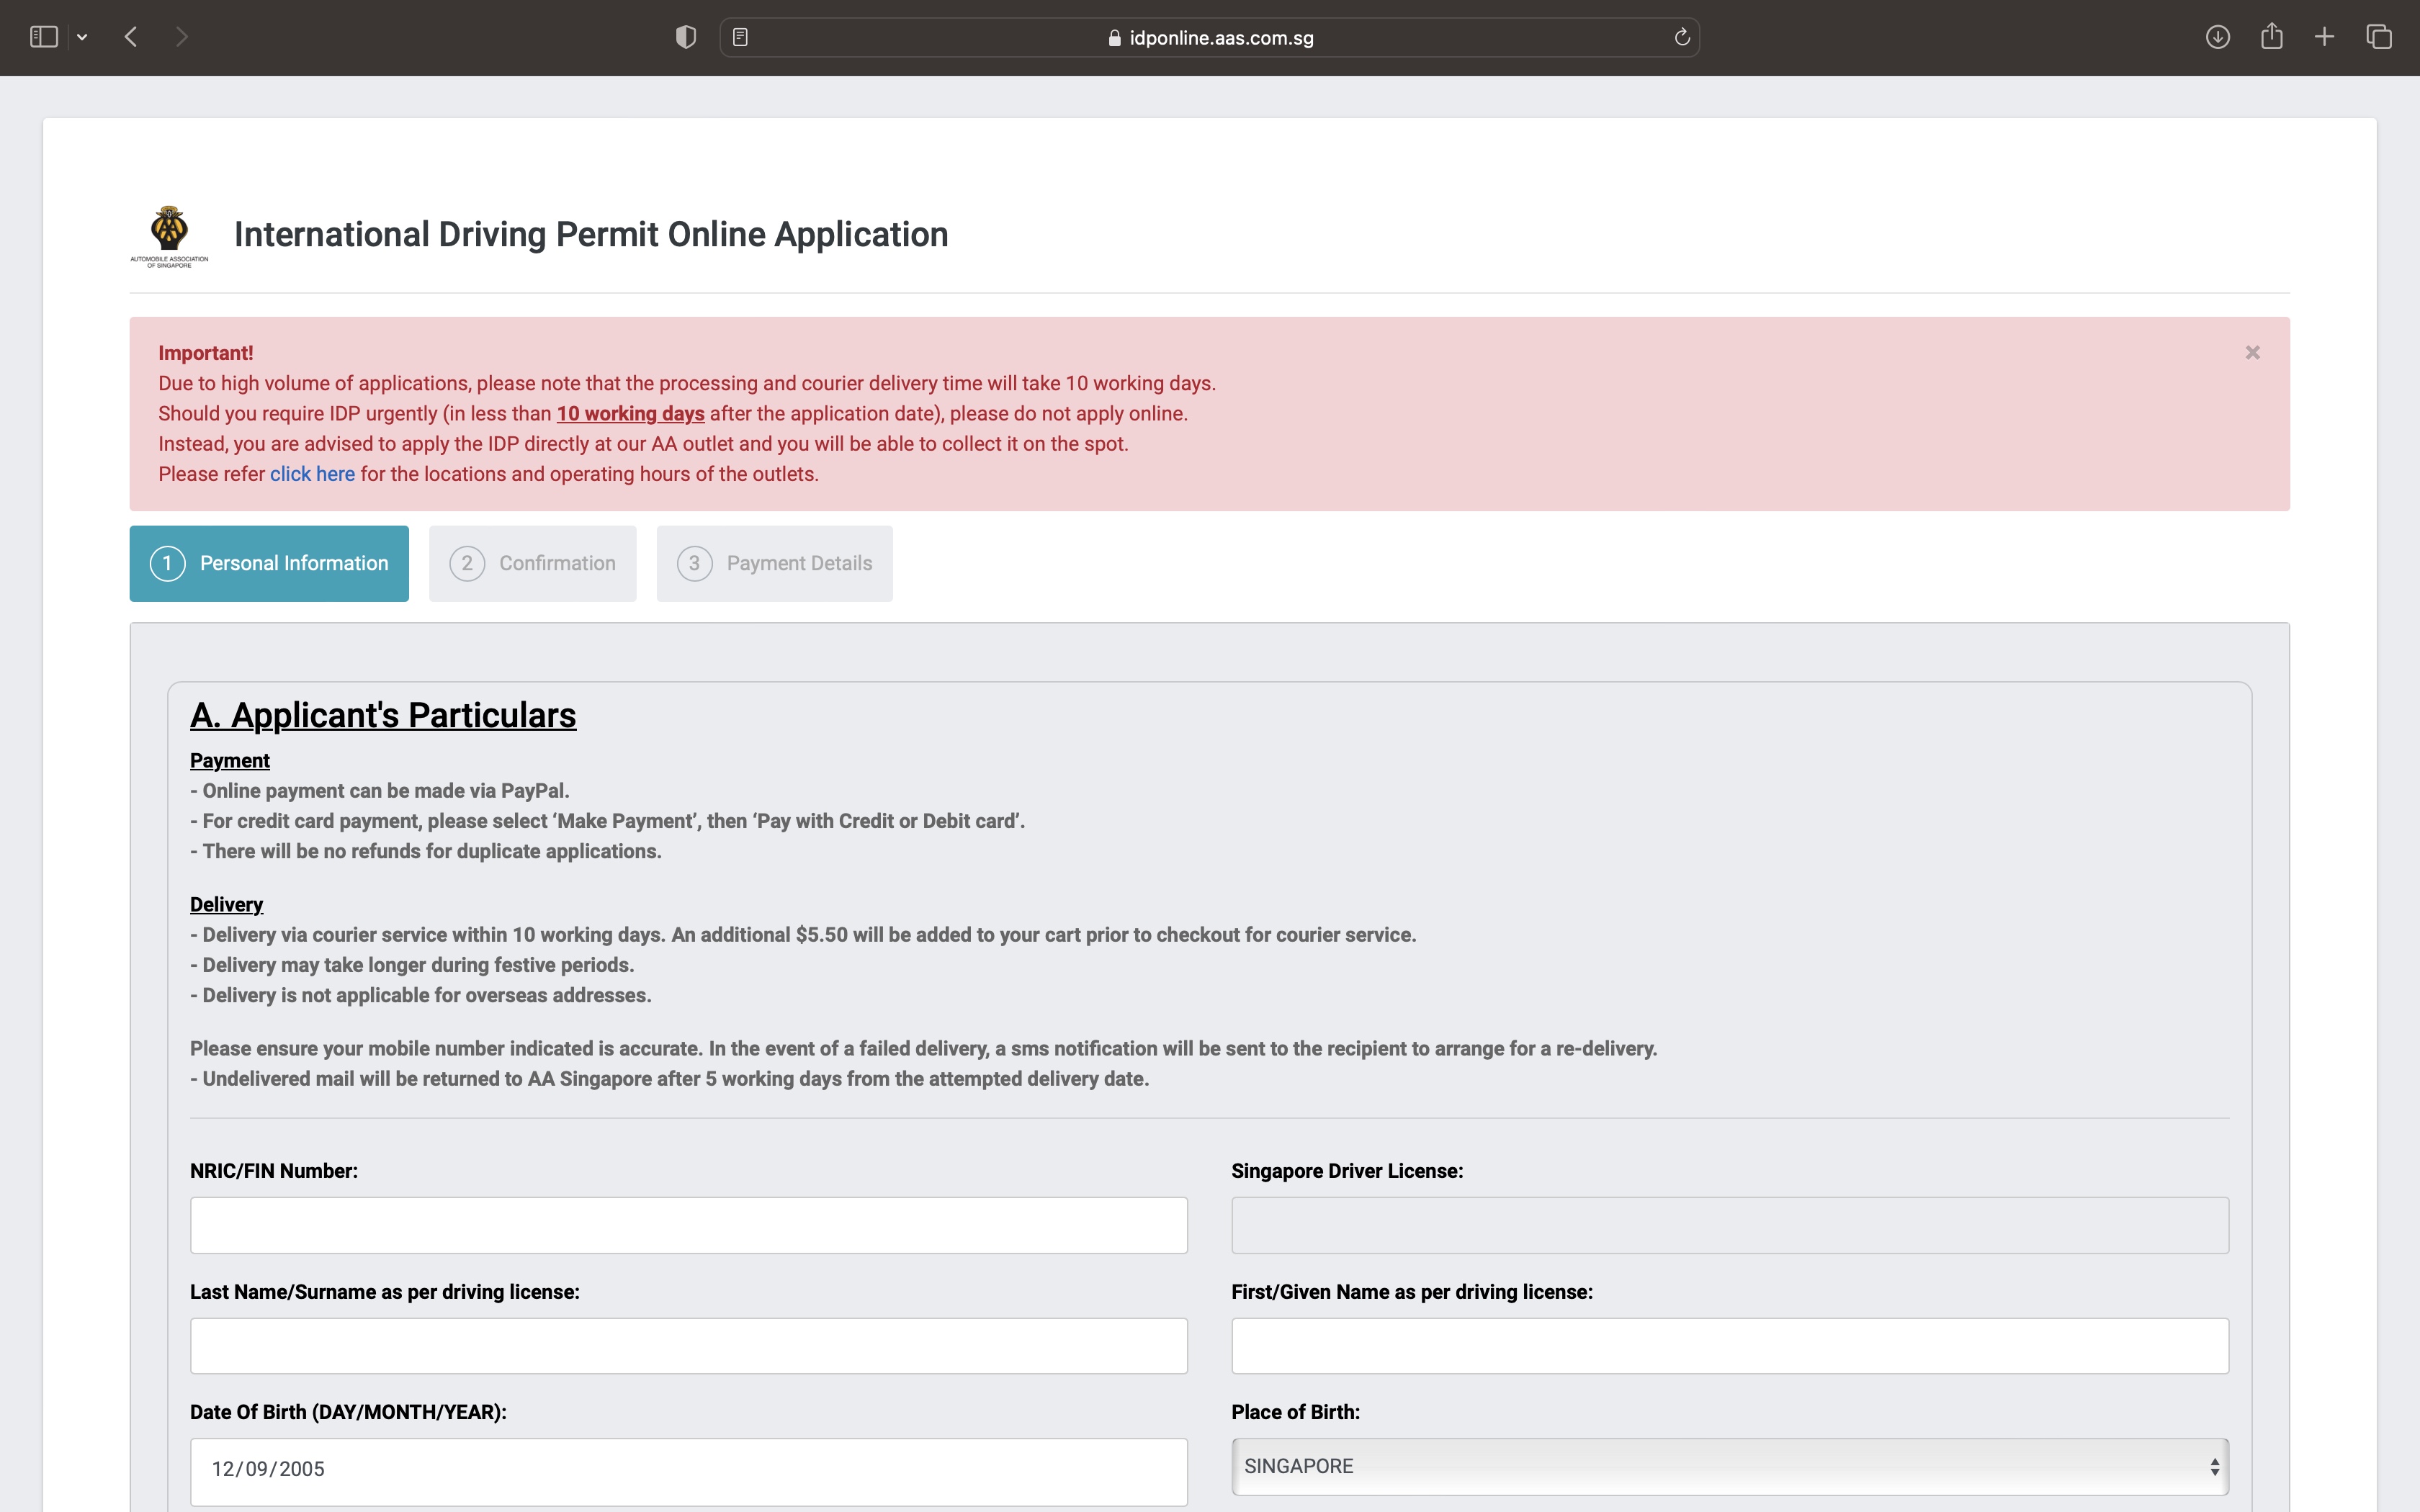This screenshot has height=1512, width=2420.
Task: Click the privacy shield icon
Action: [685, 37]
